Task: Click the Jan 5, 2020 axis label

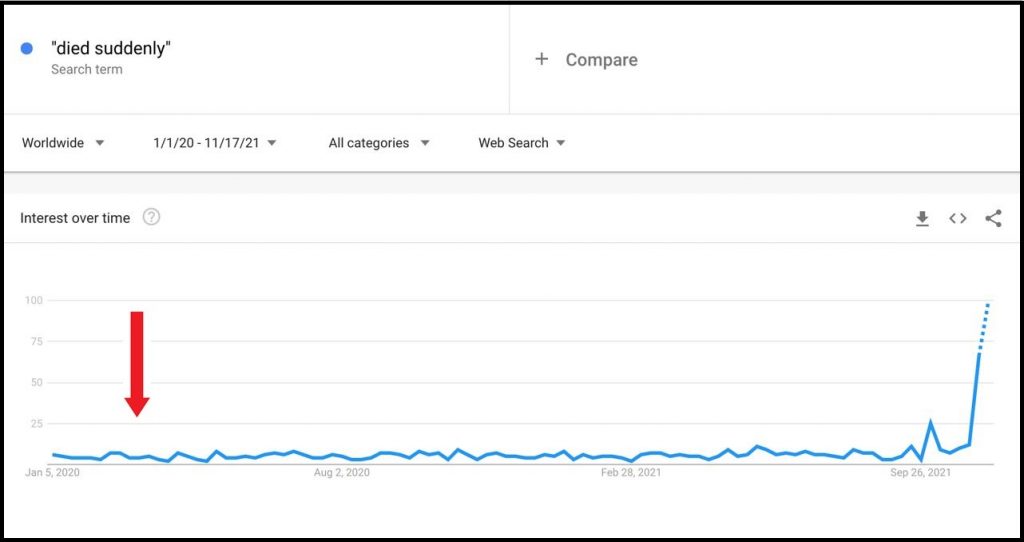Action: (x=53, y=473)
